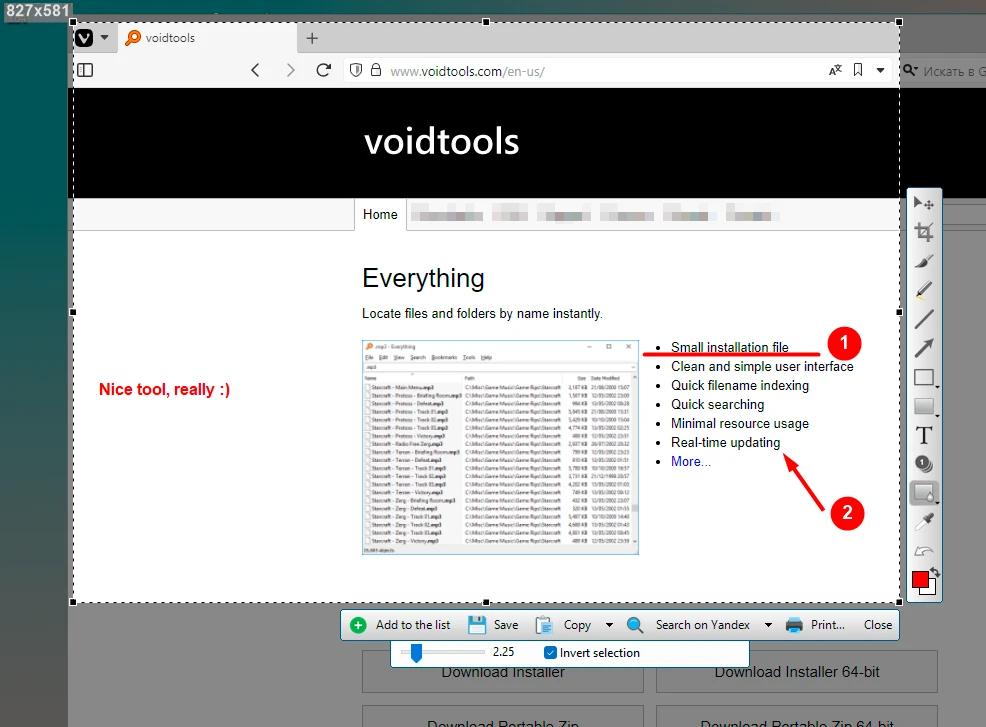
Task: Select the Brush drawing tool
Action: tap(923, 261)
